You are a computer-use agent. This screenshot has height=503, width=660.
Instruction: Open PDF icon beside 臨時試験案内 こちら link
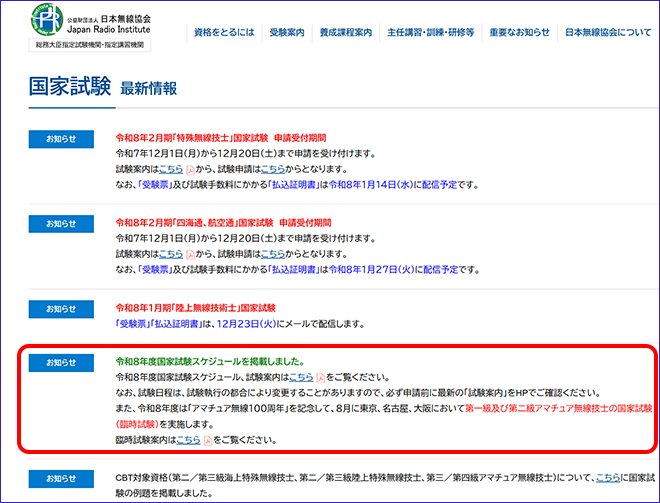click(x=209, y=440)
